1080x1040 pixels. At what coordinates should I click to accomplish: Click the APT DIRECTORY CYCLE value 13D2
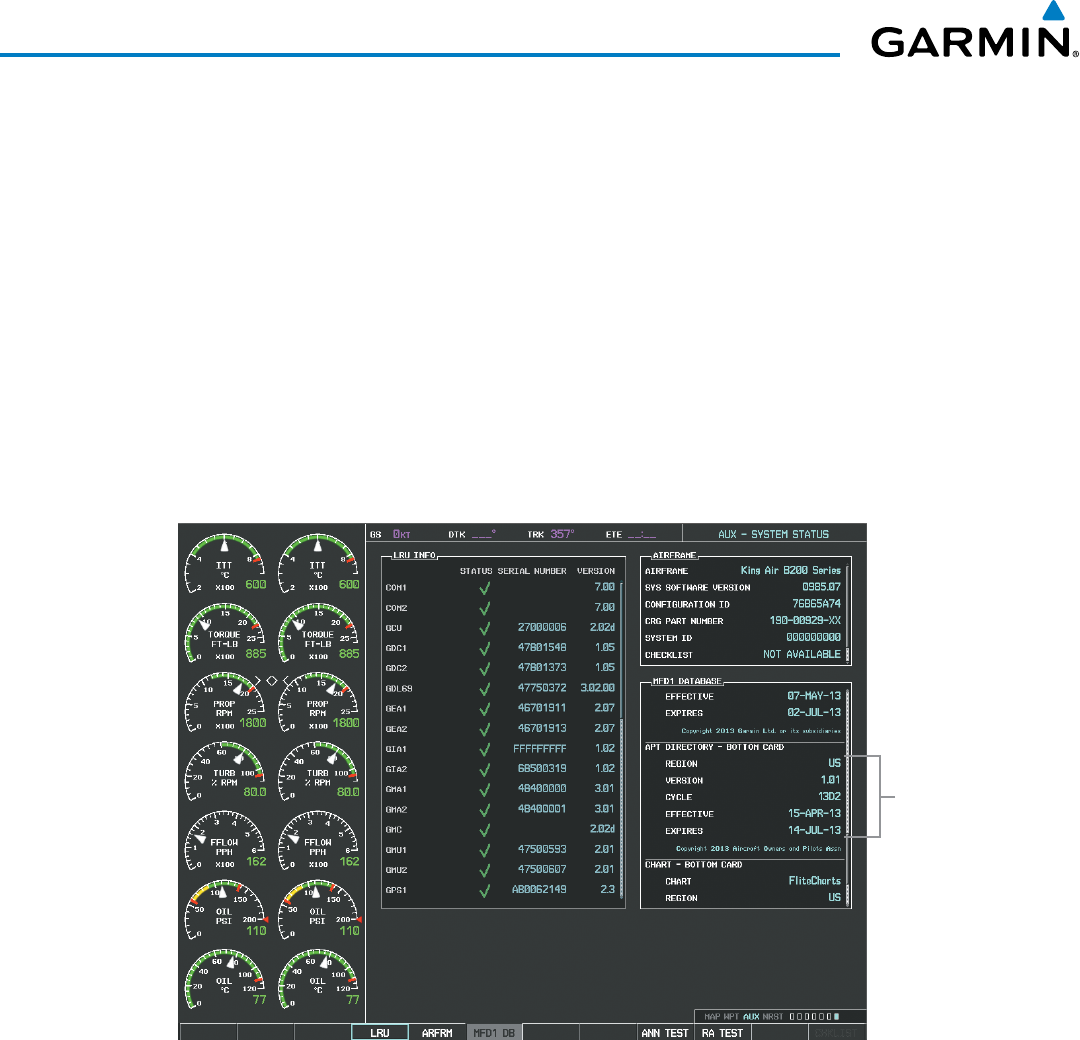point(829,797)
